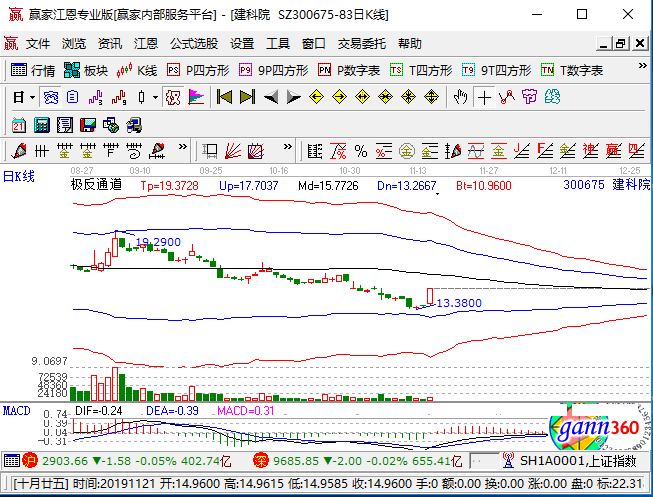This screenshot has height=497, width=653.
Task: Open the 设置 menu
Action: click(x=242, y=43)
